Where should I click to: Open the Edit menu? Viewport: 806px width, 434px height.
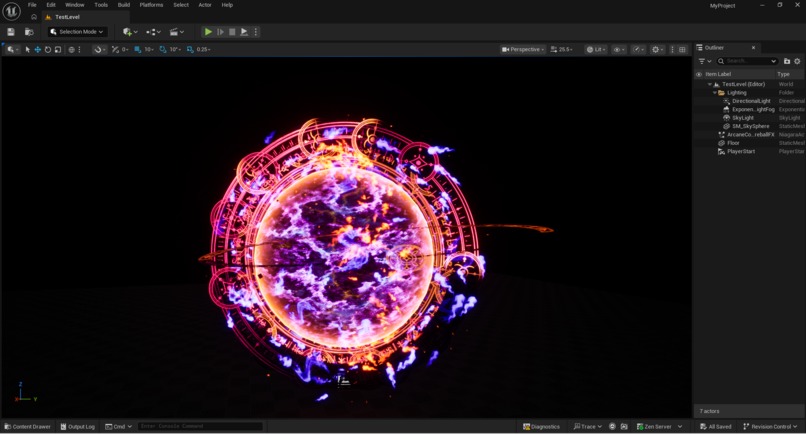[x=51, y=5]
